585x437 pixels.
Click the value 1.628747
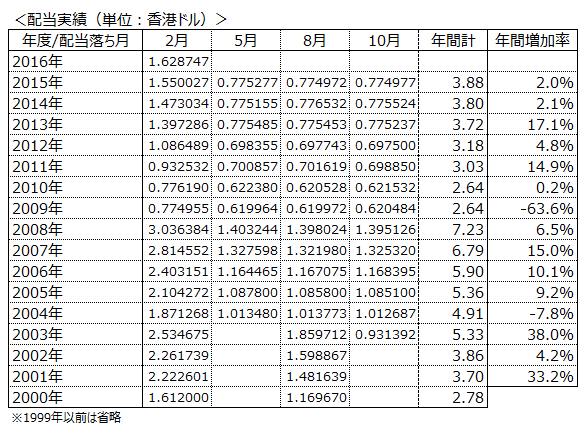point(178,62)
